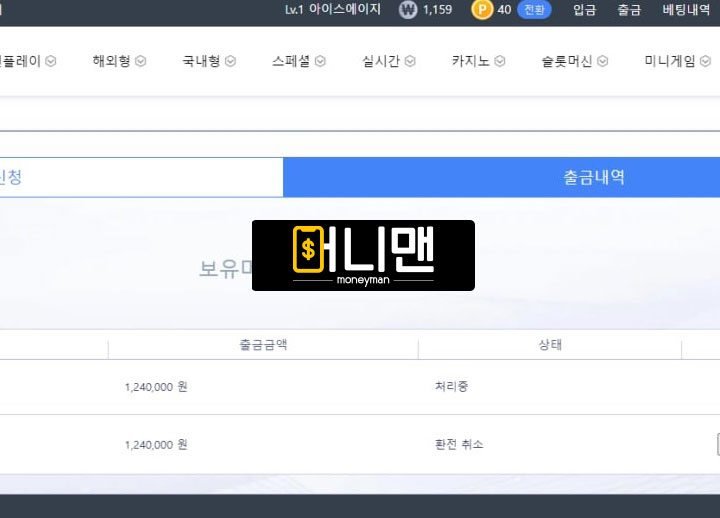720x518 pixels.
Task: Open the 슬롯머신 menu item
Action: pos(567,61)
